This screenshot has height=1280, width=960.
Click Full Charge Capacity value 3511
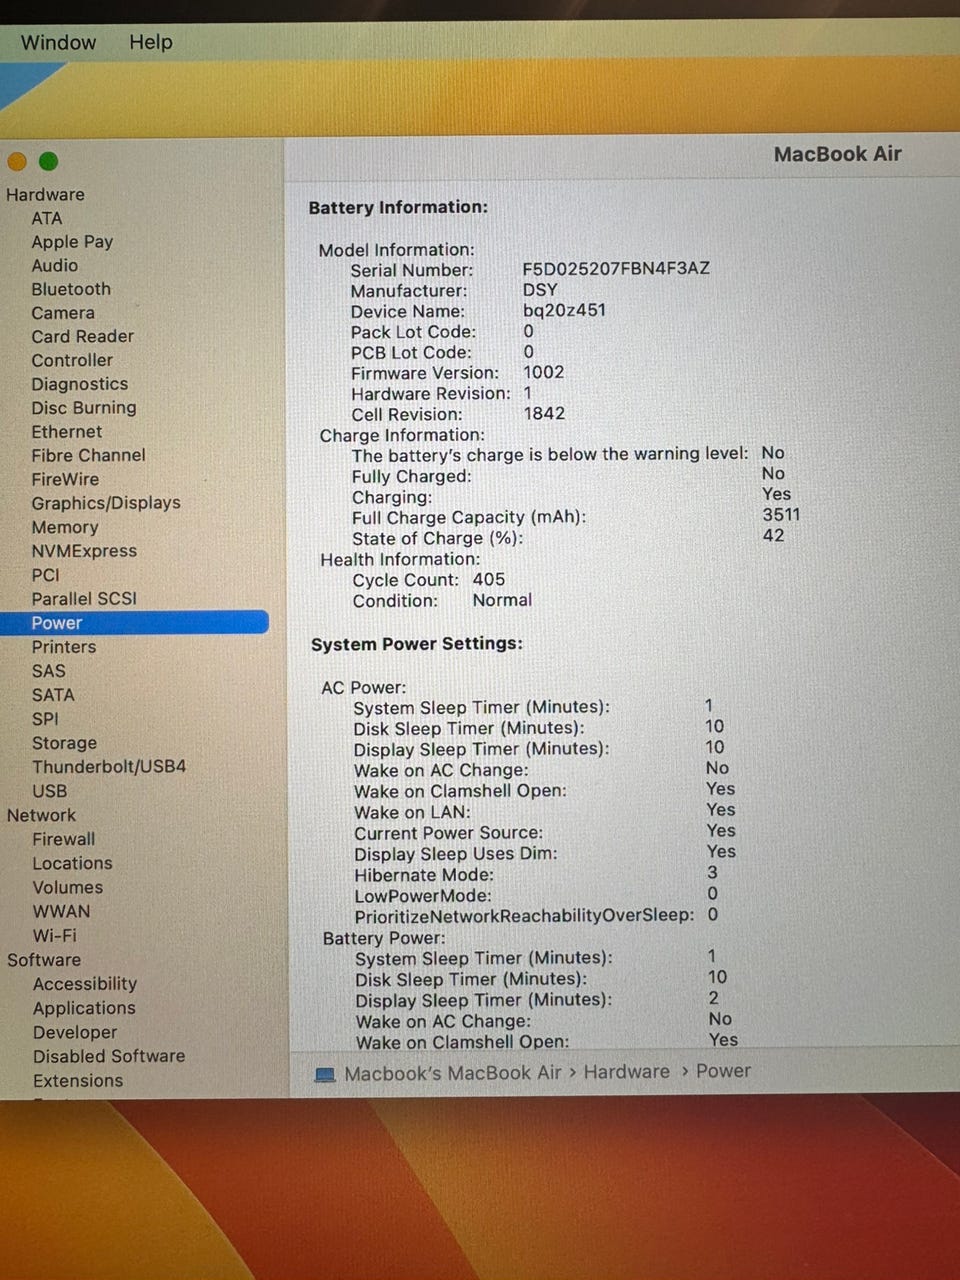(781, 515)
